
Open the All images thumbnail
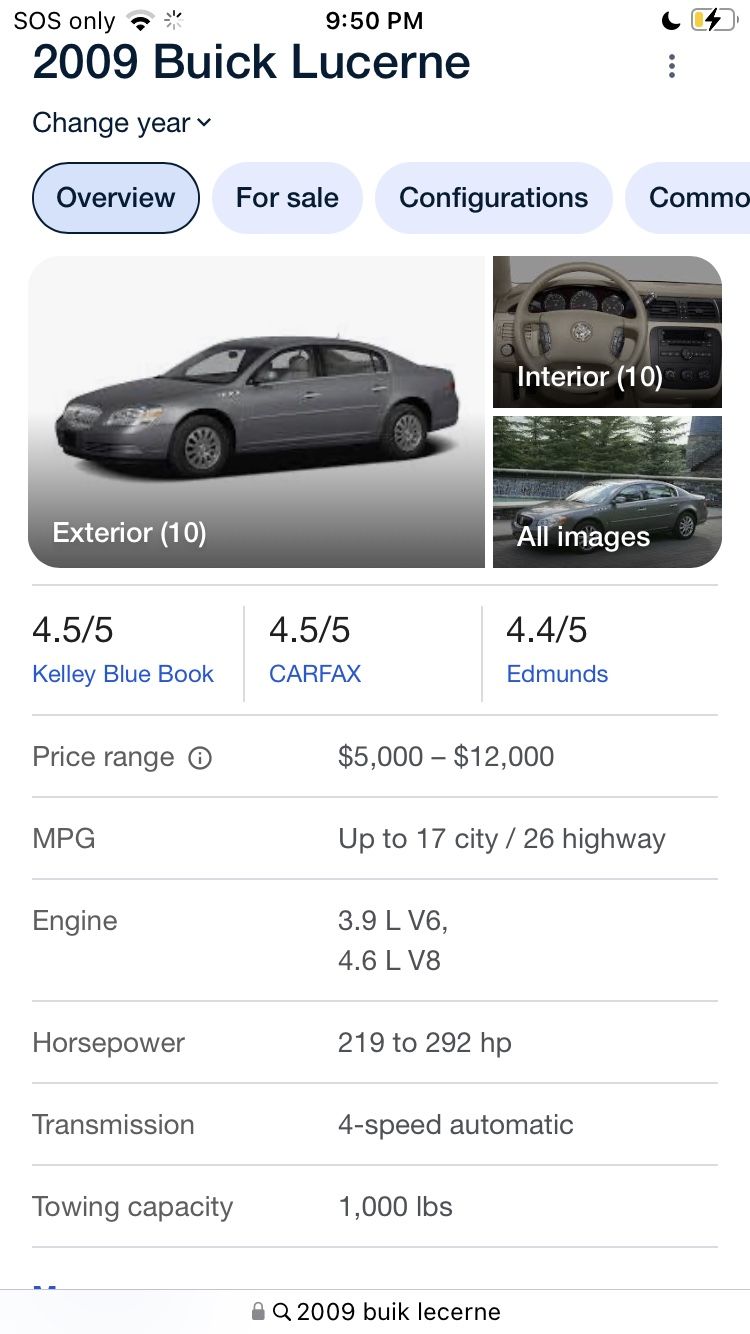[607, 492]
